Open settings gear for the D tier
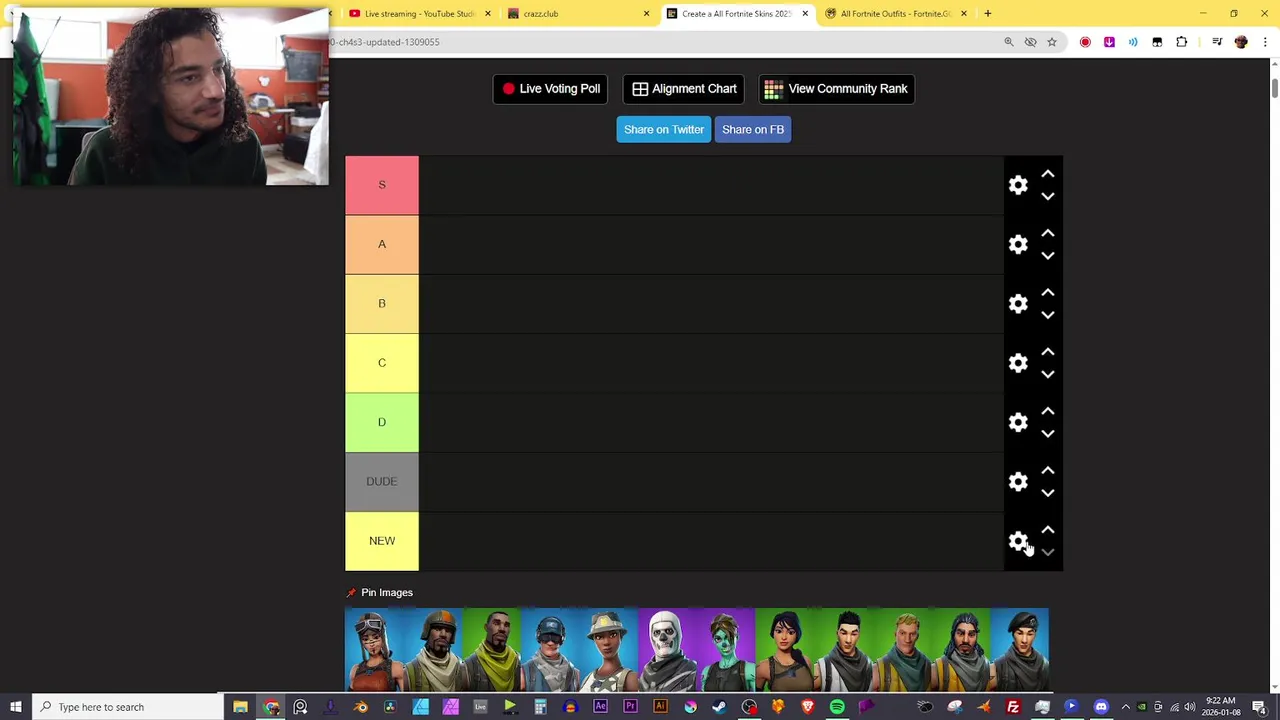 coord(1018,422)
